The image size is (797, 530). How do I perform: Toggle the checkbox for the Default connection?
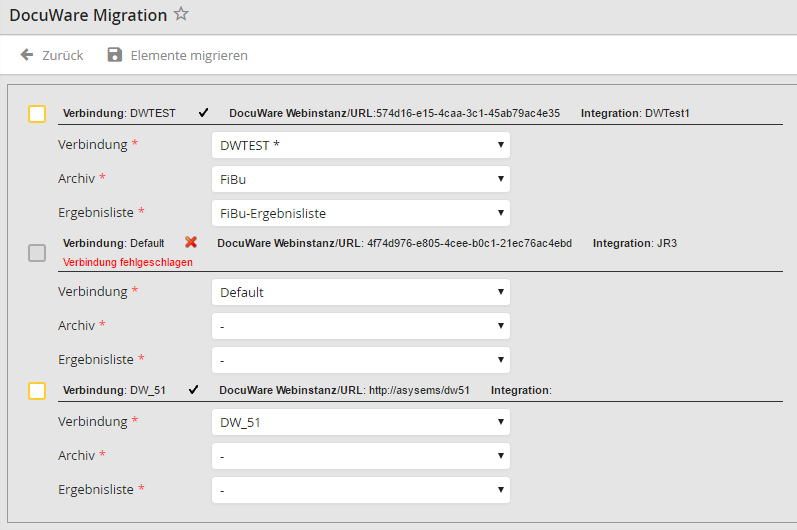[37, 253]
